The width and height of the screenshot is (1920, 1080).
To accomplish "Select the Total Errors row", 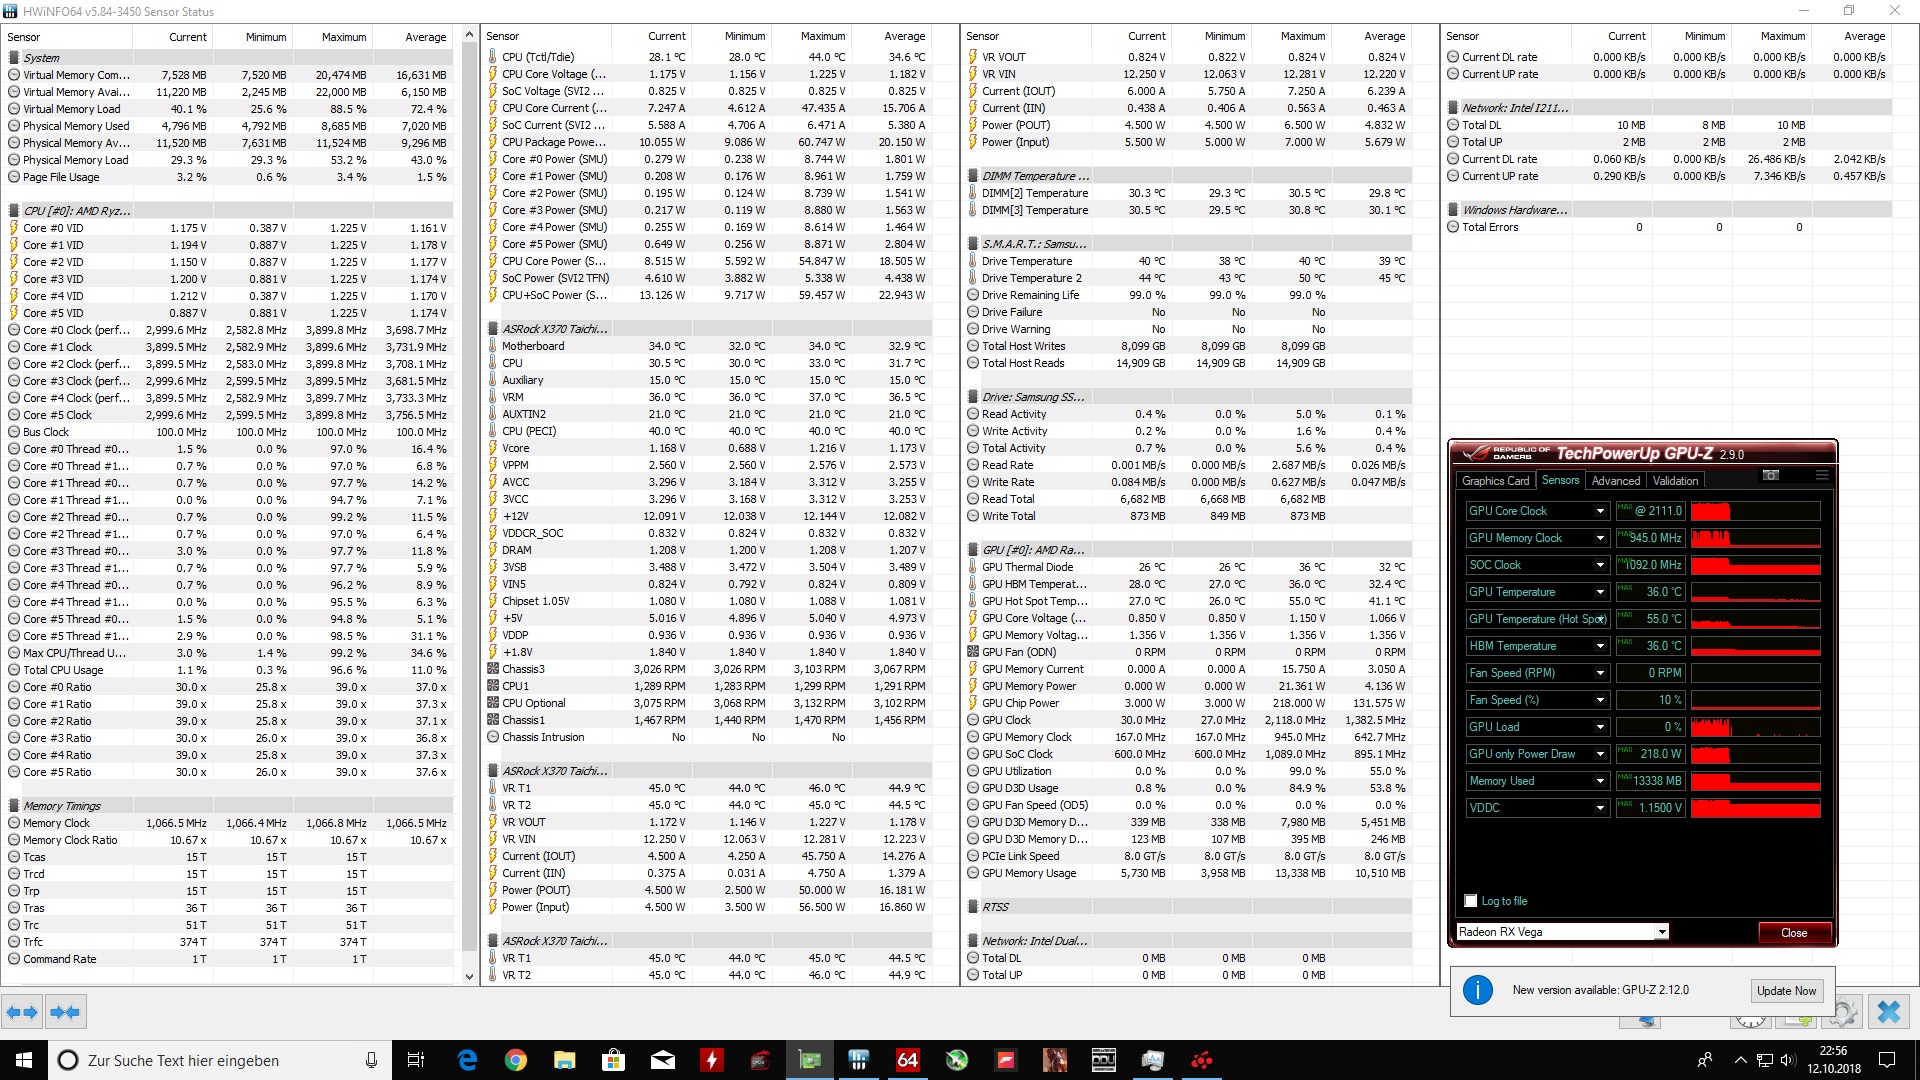I will 1668,227.
